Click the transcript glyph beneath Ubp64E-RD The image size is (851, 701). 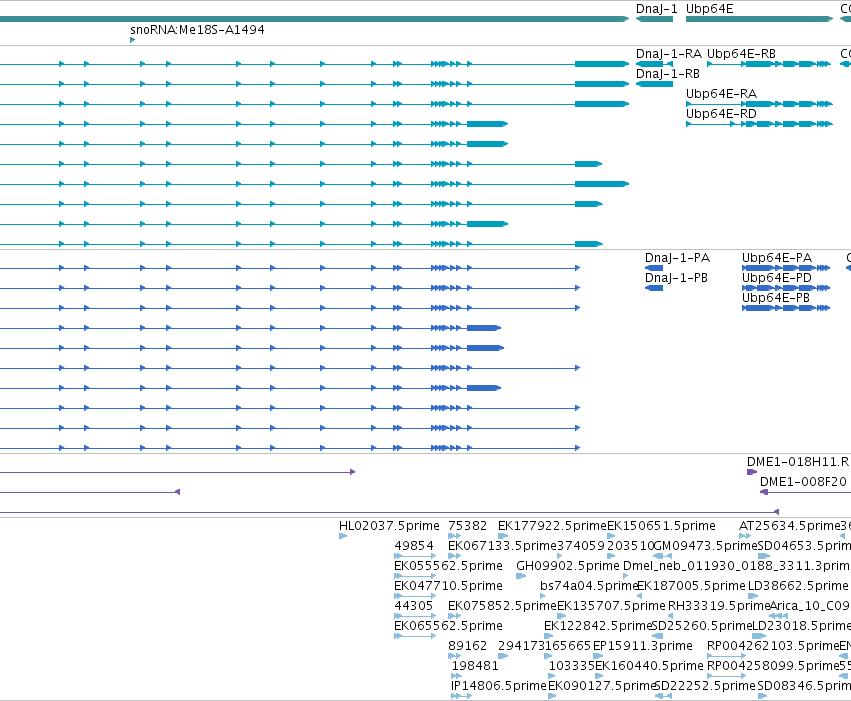[759, 124]
